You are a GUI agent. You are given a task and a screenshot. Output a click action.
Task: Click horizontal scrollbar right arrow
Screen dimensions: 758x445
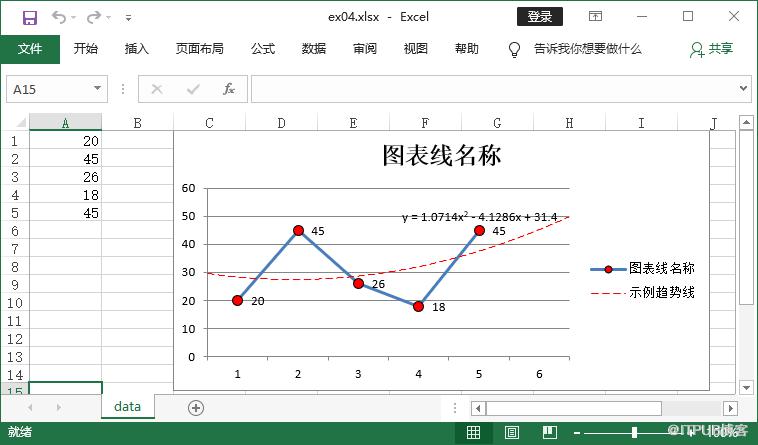click(x=730, y=408)
